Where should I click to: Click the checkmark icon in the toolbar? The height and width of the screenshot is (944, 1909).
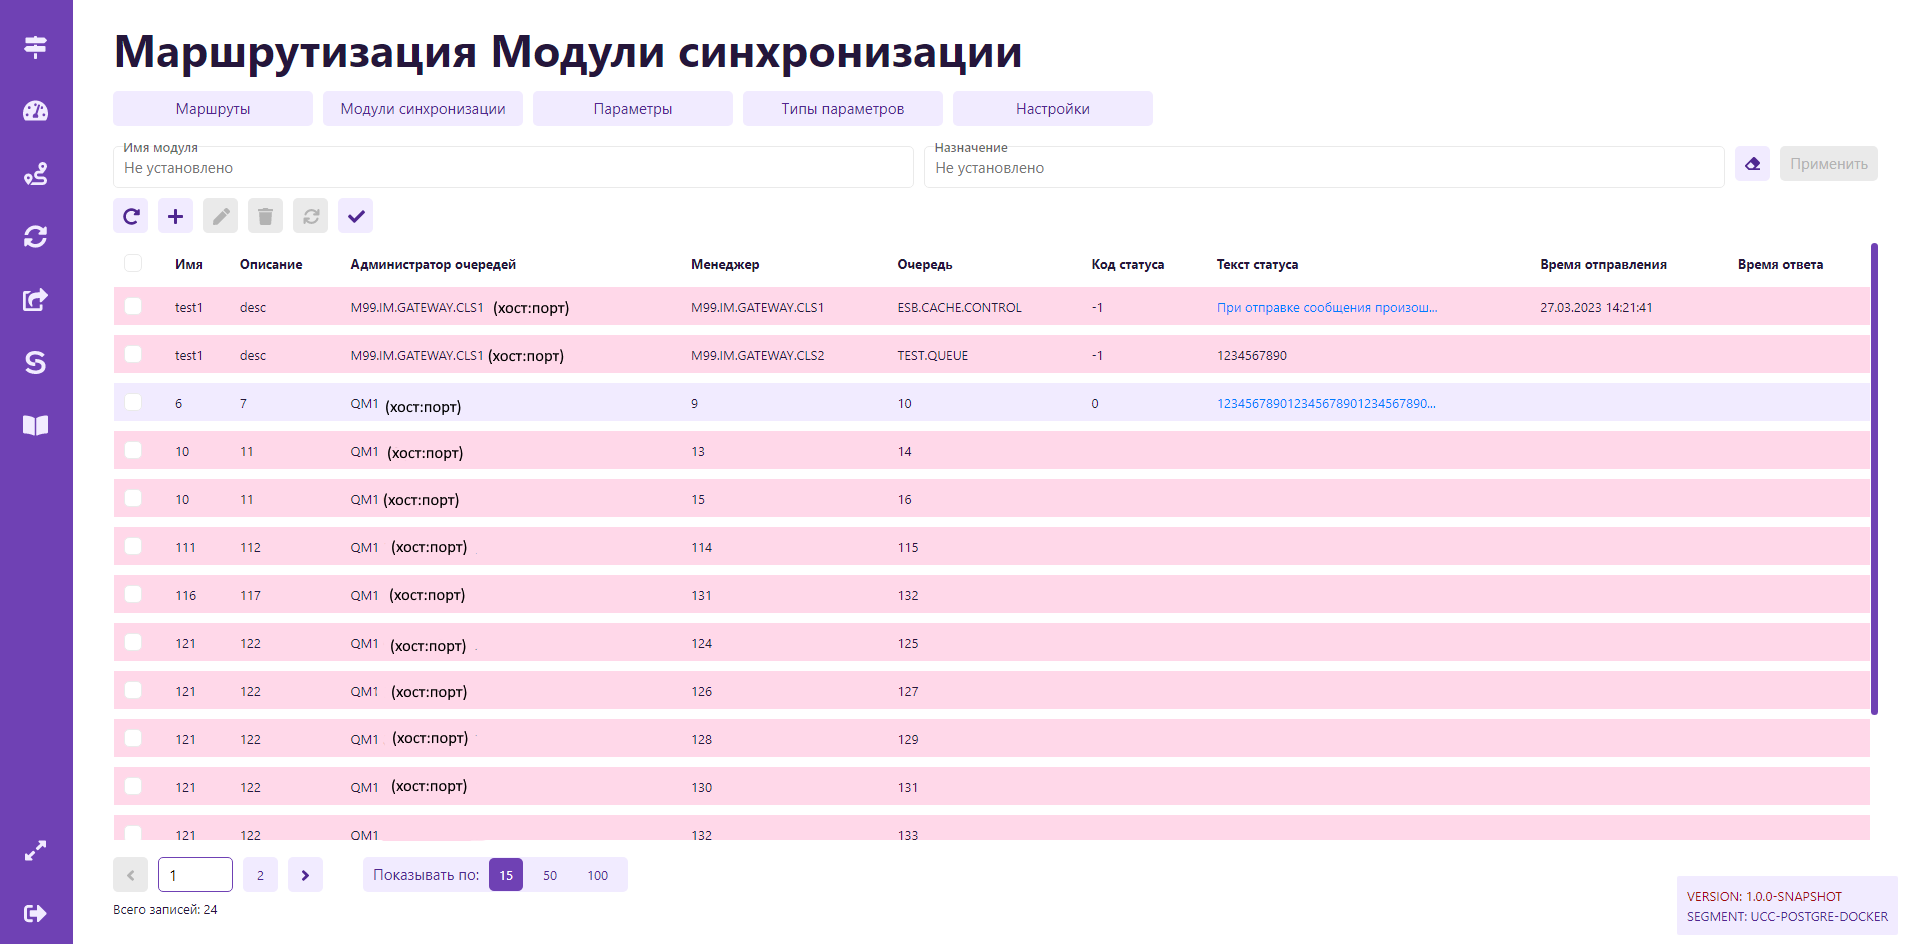tap(355, 216)
